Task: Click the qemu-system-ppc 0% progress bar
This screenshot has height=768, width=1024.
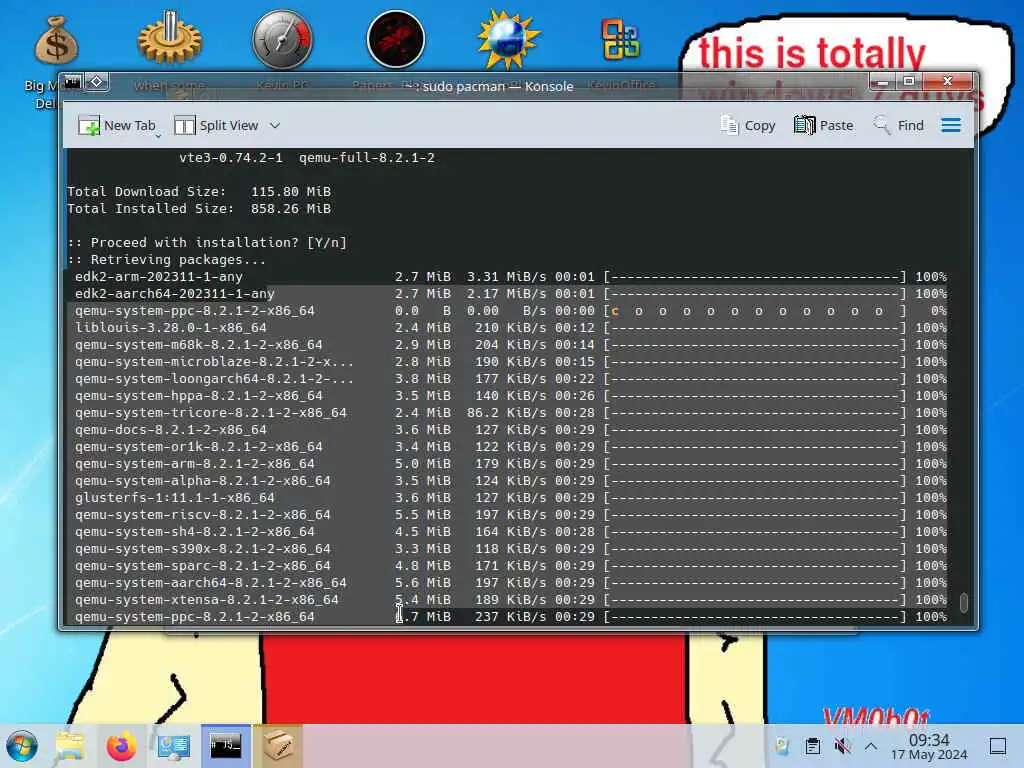Action: tap(756, 311)
